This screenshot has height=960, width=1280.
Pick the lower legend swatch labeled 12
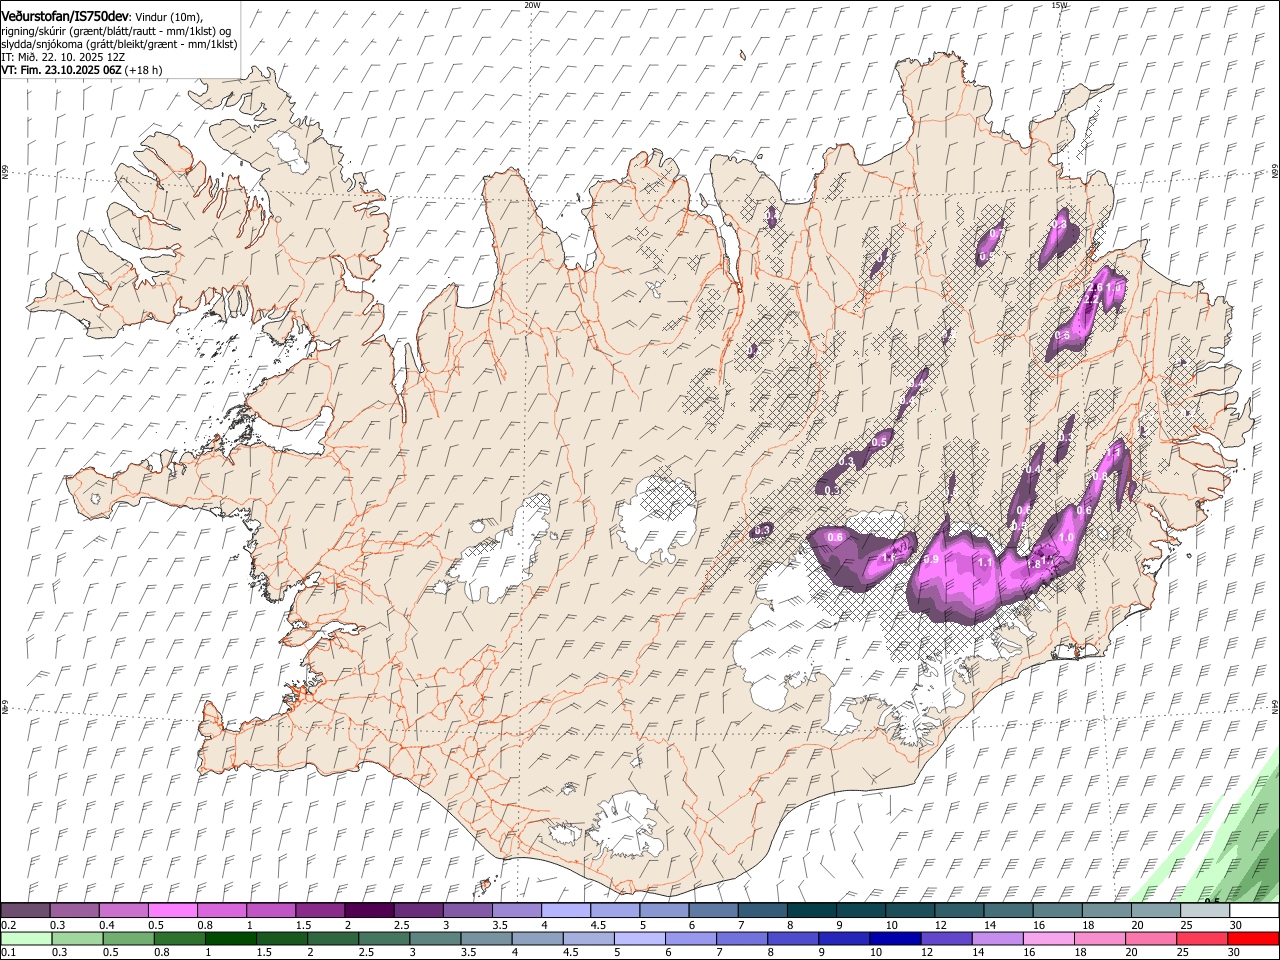(948, 938)
